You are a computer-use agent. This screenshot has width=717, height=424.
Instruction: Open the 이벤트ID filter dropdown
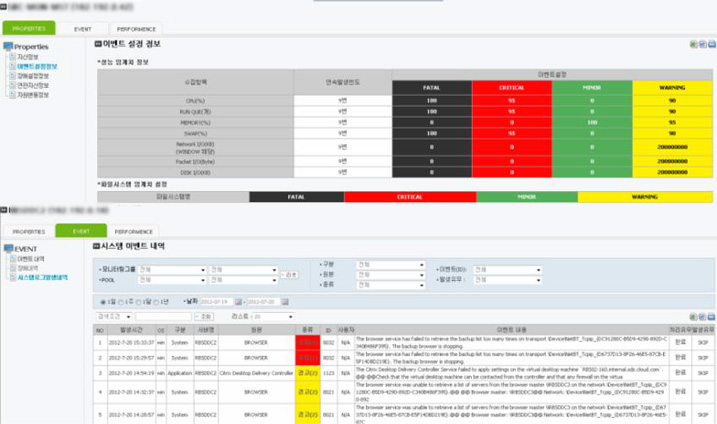pos(508,270)
